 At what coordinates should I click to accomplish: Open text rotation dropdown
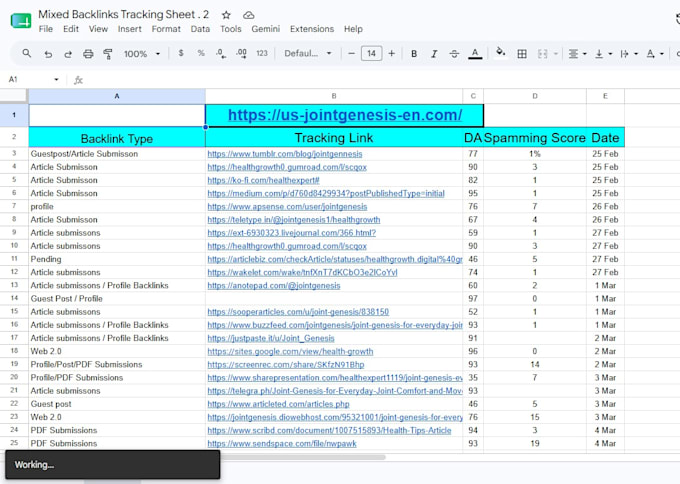[655, 54]
